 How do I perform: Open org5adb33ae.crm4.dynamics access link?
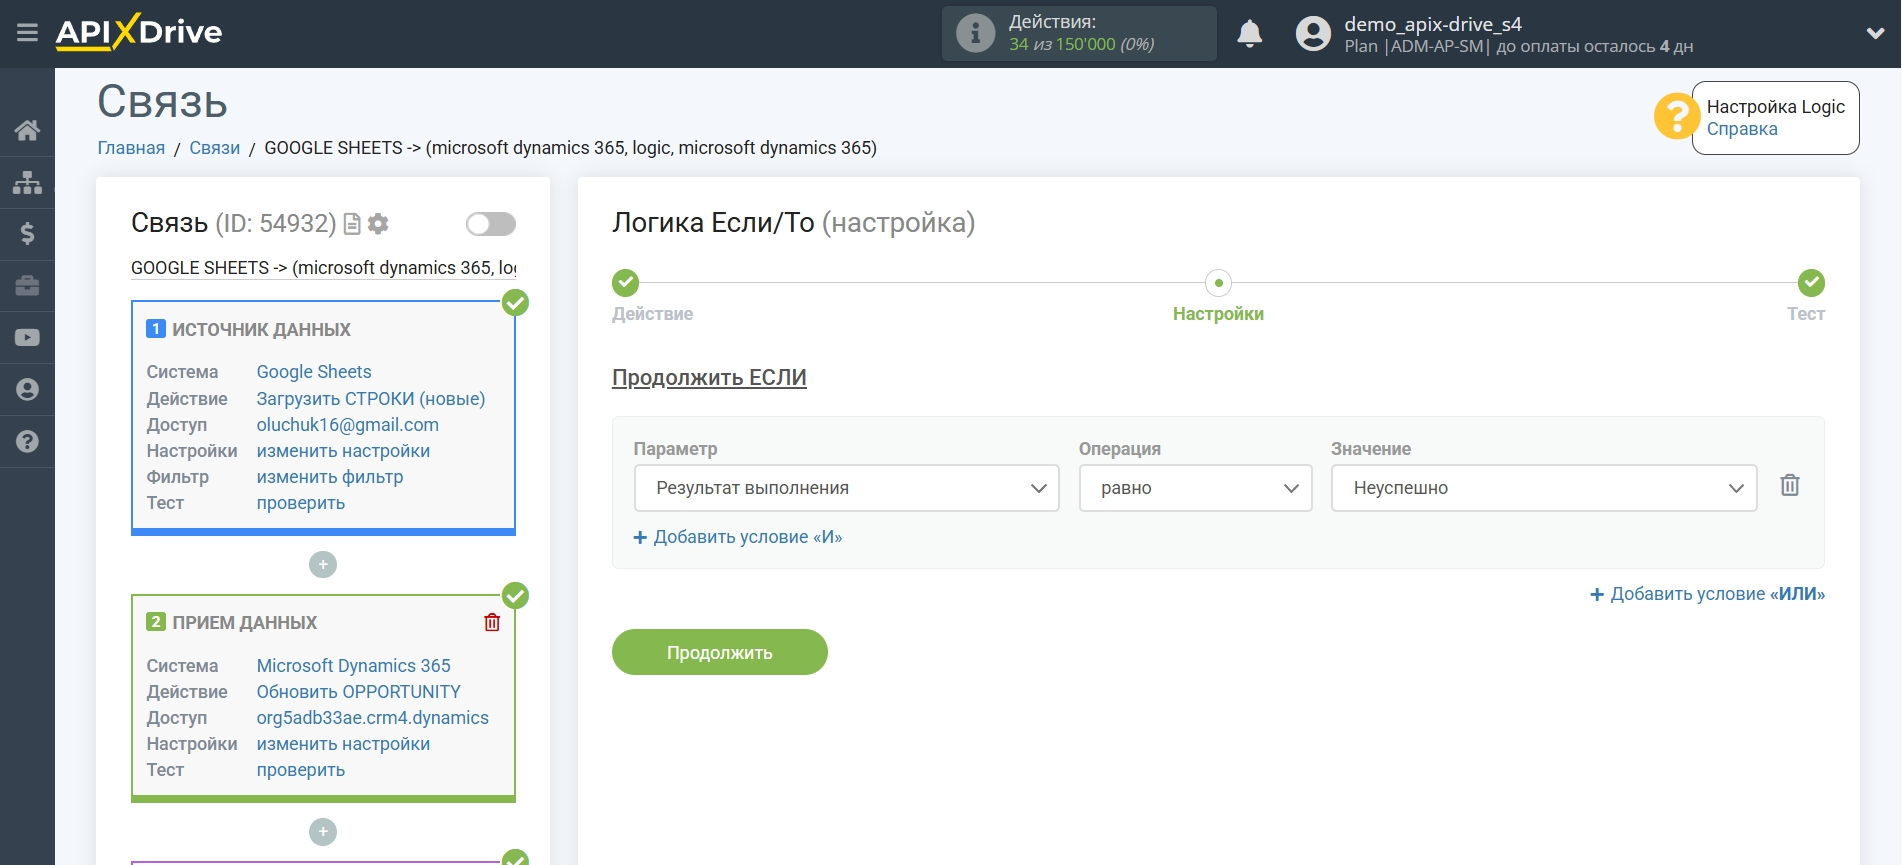click(x=373, y=718)
